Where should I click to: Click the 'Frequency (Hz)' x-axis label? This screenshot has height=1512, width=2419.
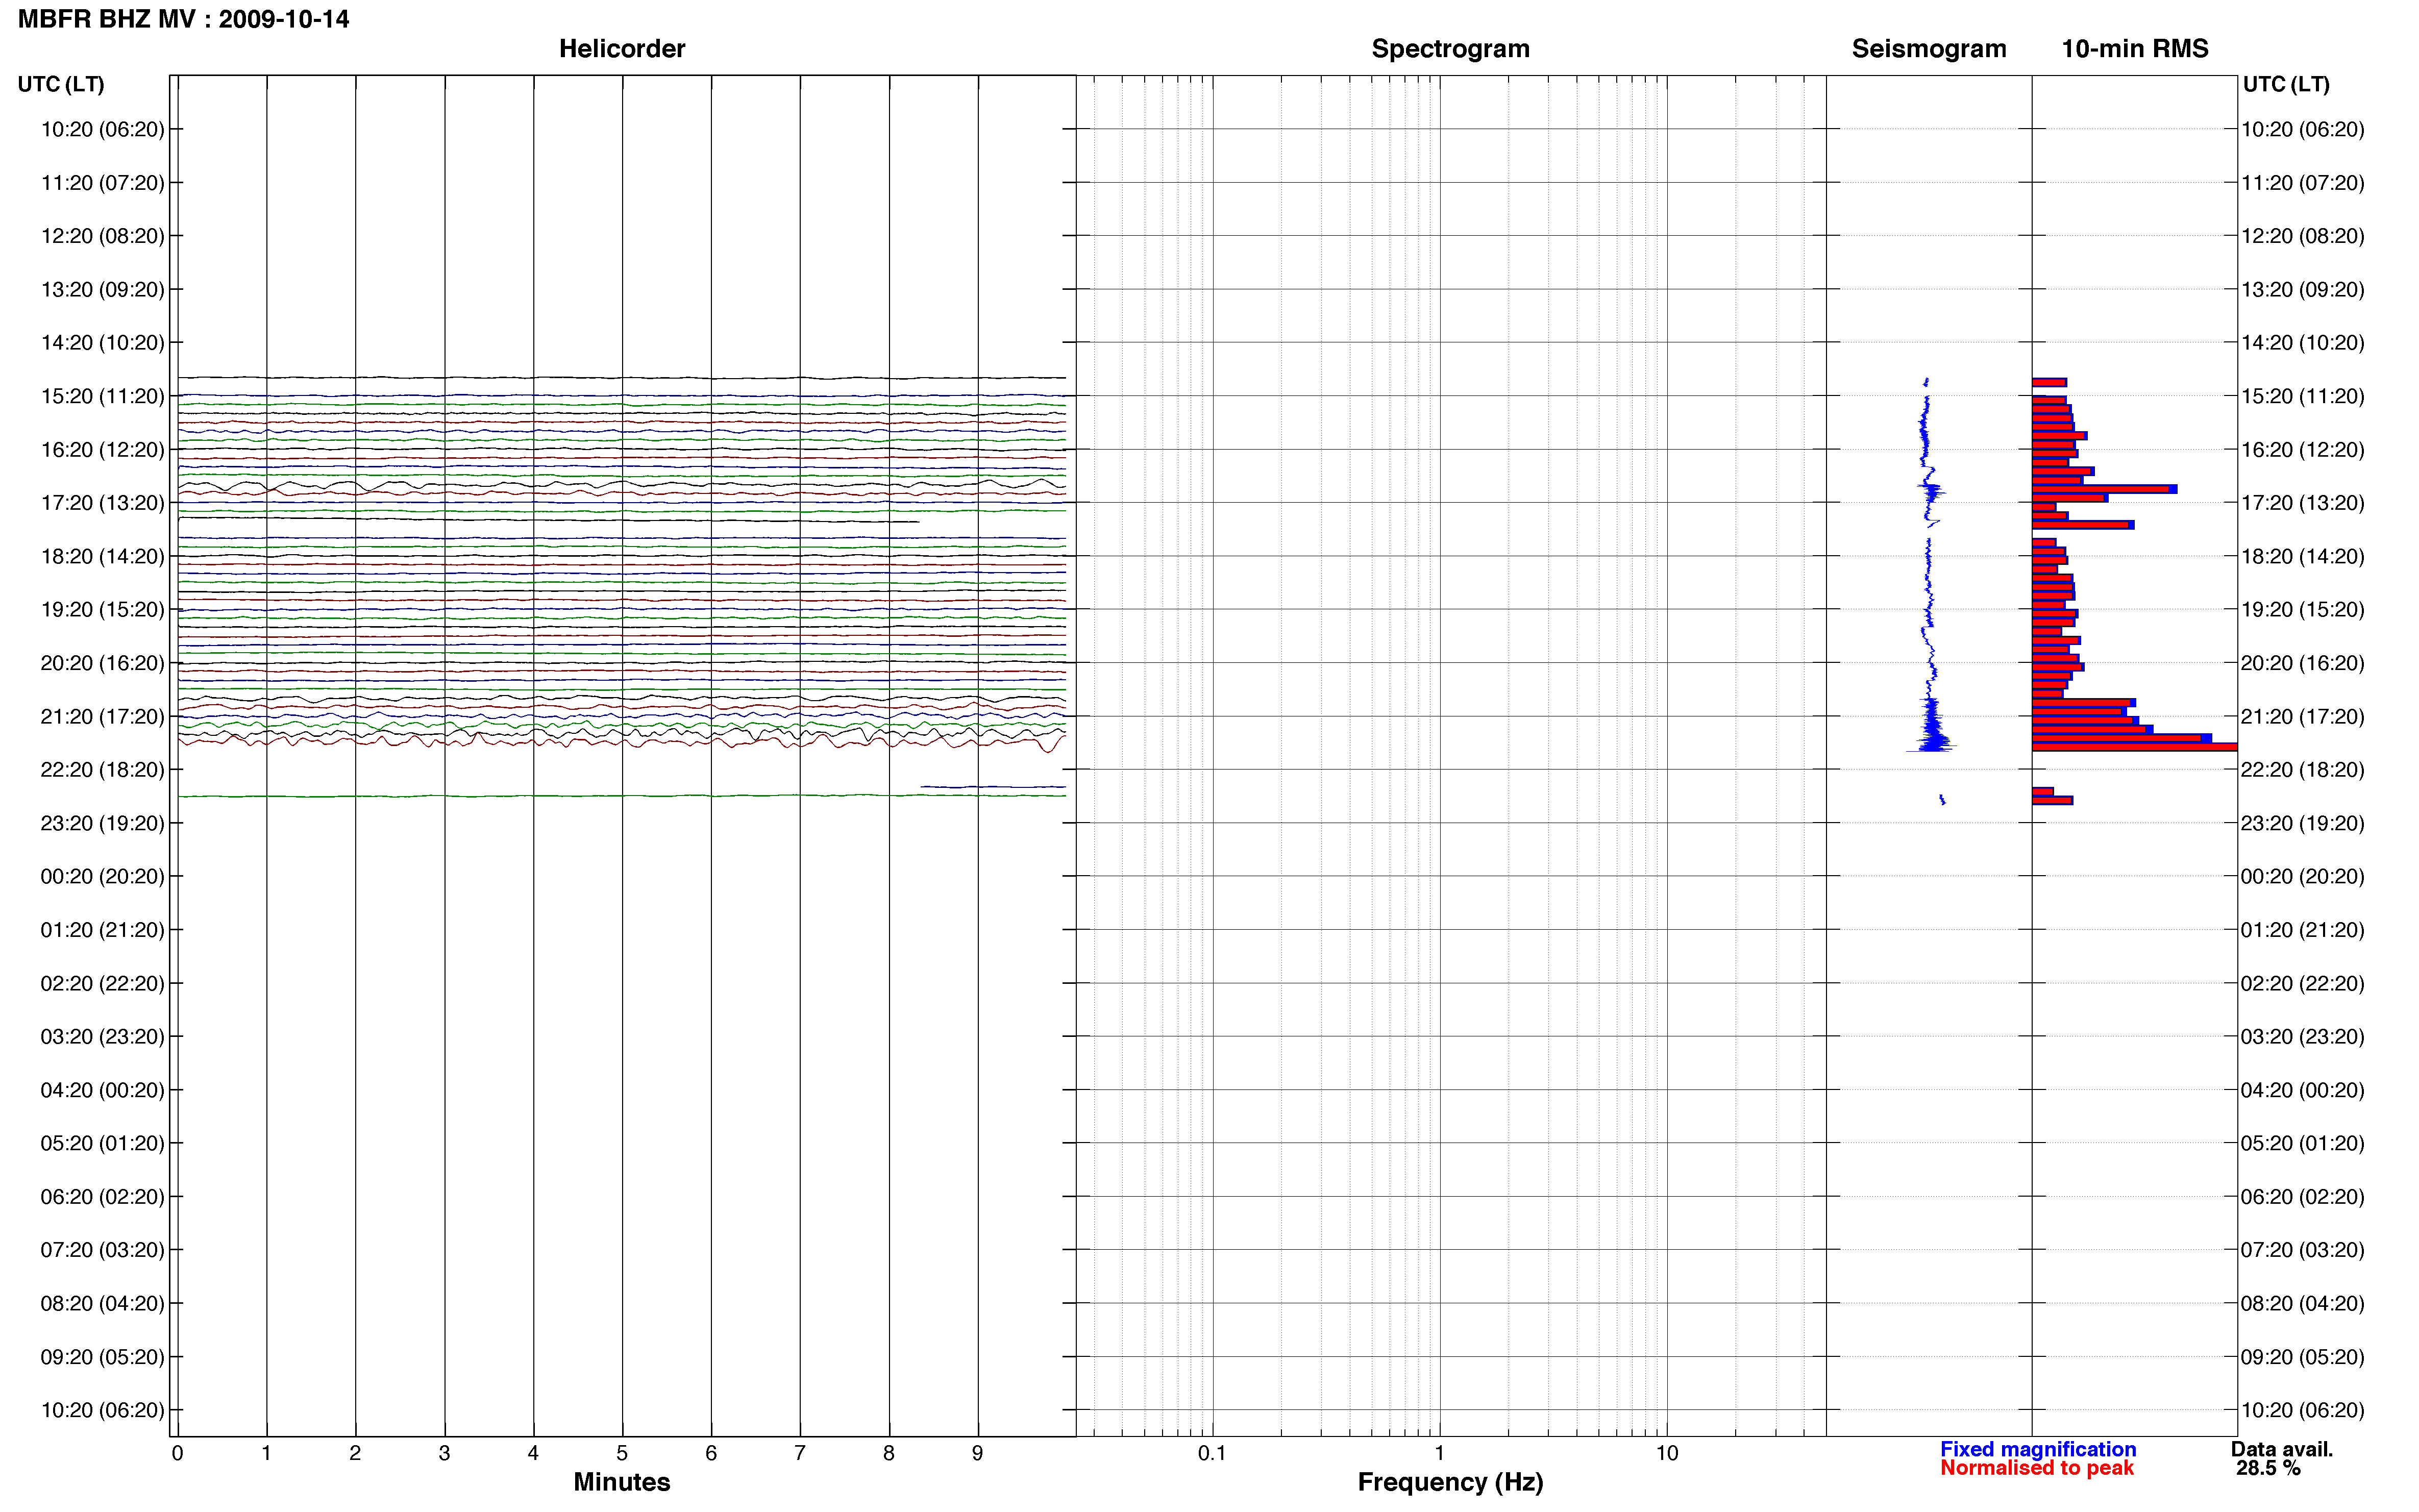point(1450,1482)
